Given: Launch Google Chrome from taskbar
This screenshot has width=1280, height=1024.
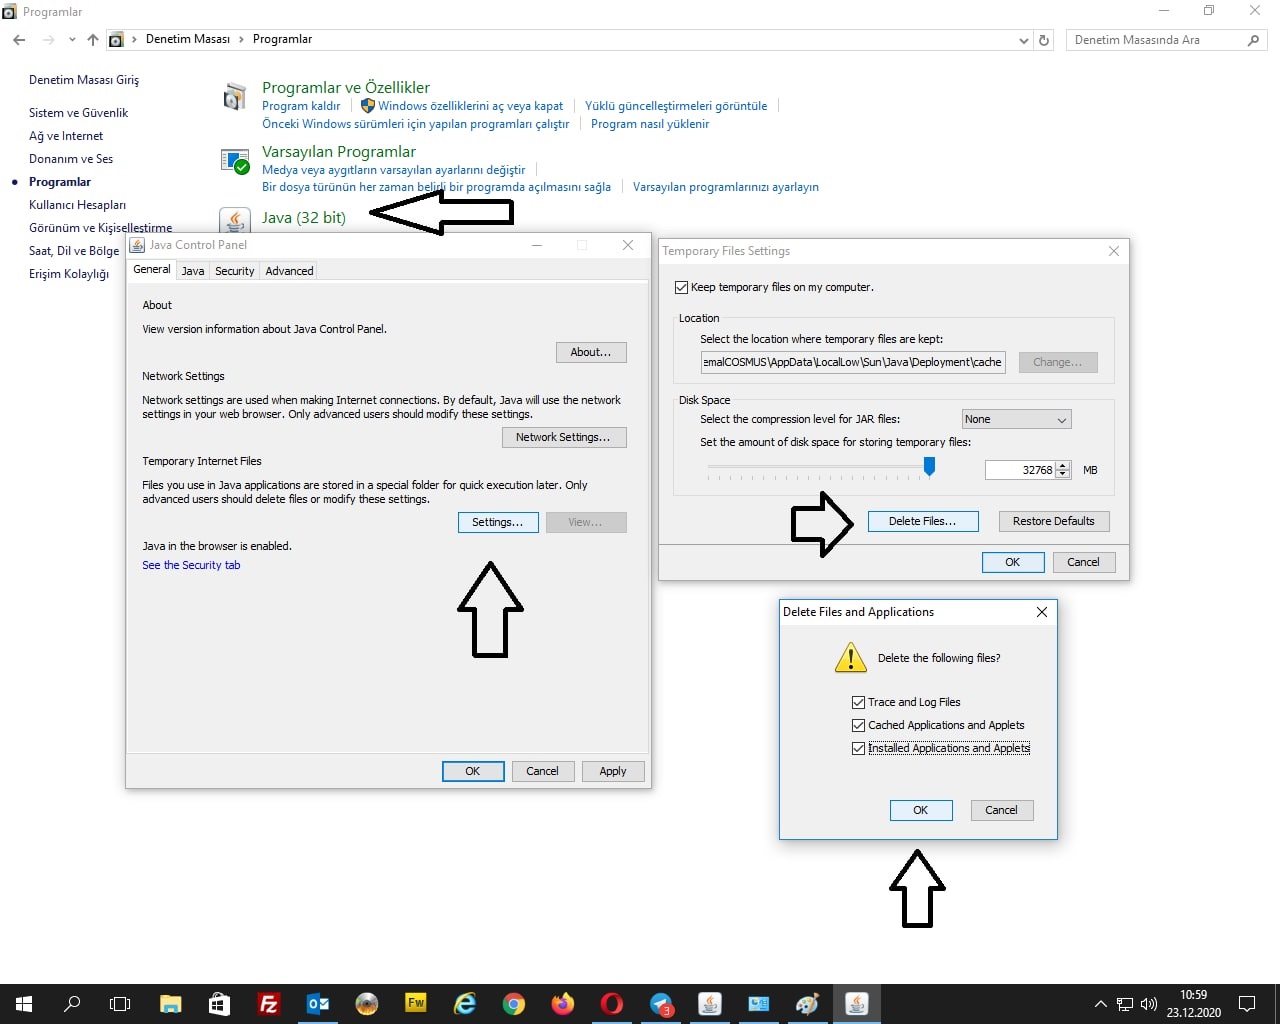Looking at the screenshot, I should coord(513,1004).
